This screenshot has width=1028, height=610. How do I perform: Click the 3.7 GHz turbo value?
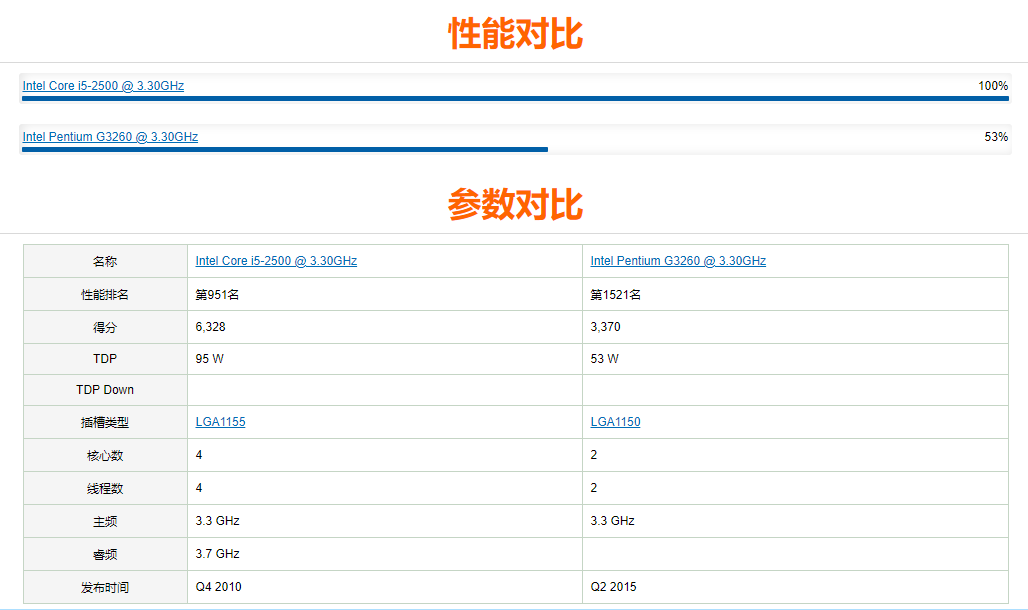[218, 554]
